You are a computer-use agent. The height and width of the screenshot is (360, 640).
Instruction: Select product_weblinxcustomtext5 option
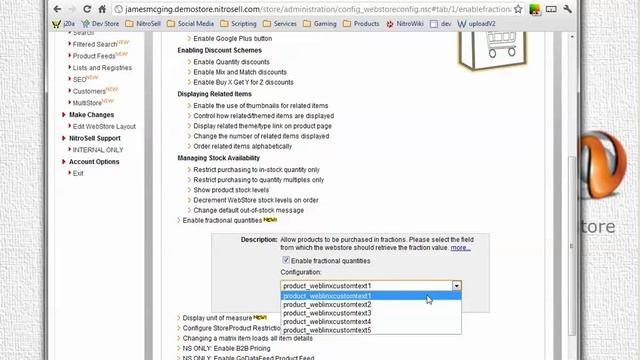(371, 330)
